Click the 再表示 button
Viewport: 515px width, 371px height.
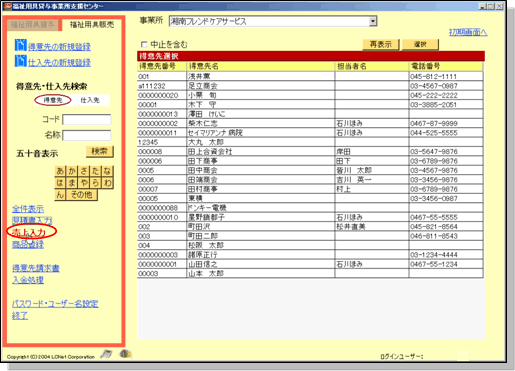coord(381,44)
